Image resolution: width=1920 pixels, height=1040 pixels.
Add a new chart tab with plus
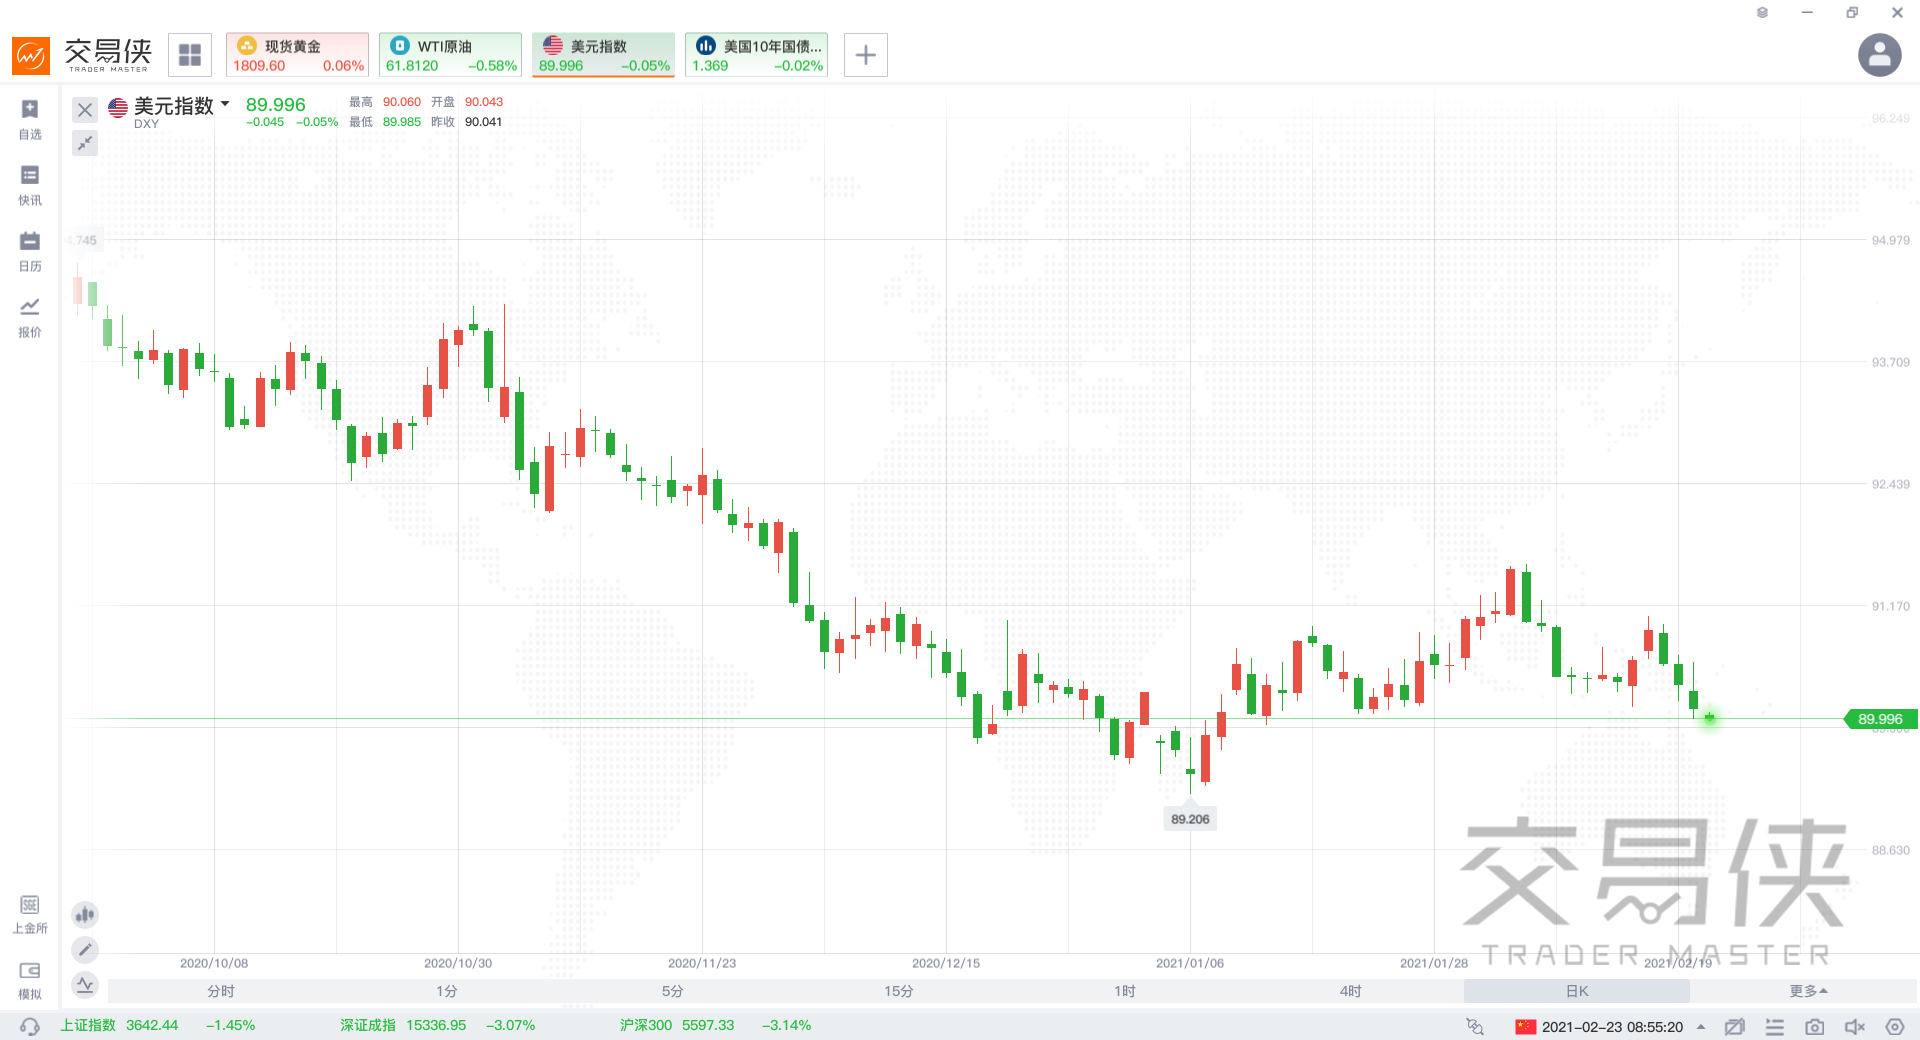click(x=866, y=55)
